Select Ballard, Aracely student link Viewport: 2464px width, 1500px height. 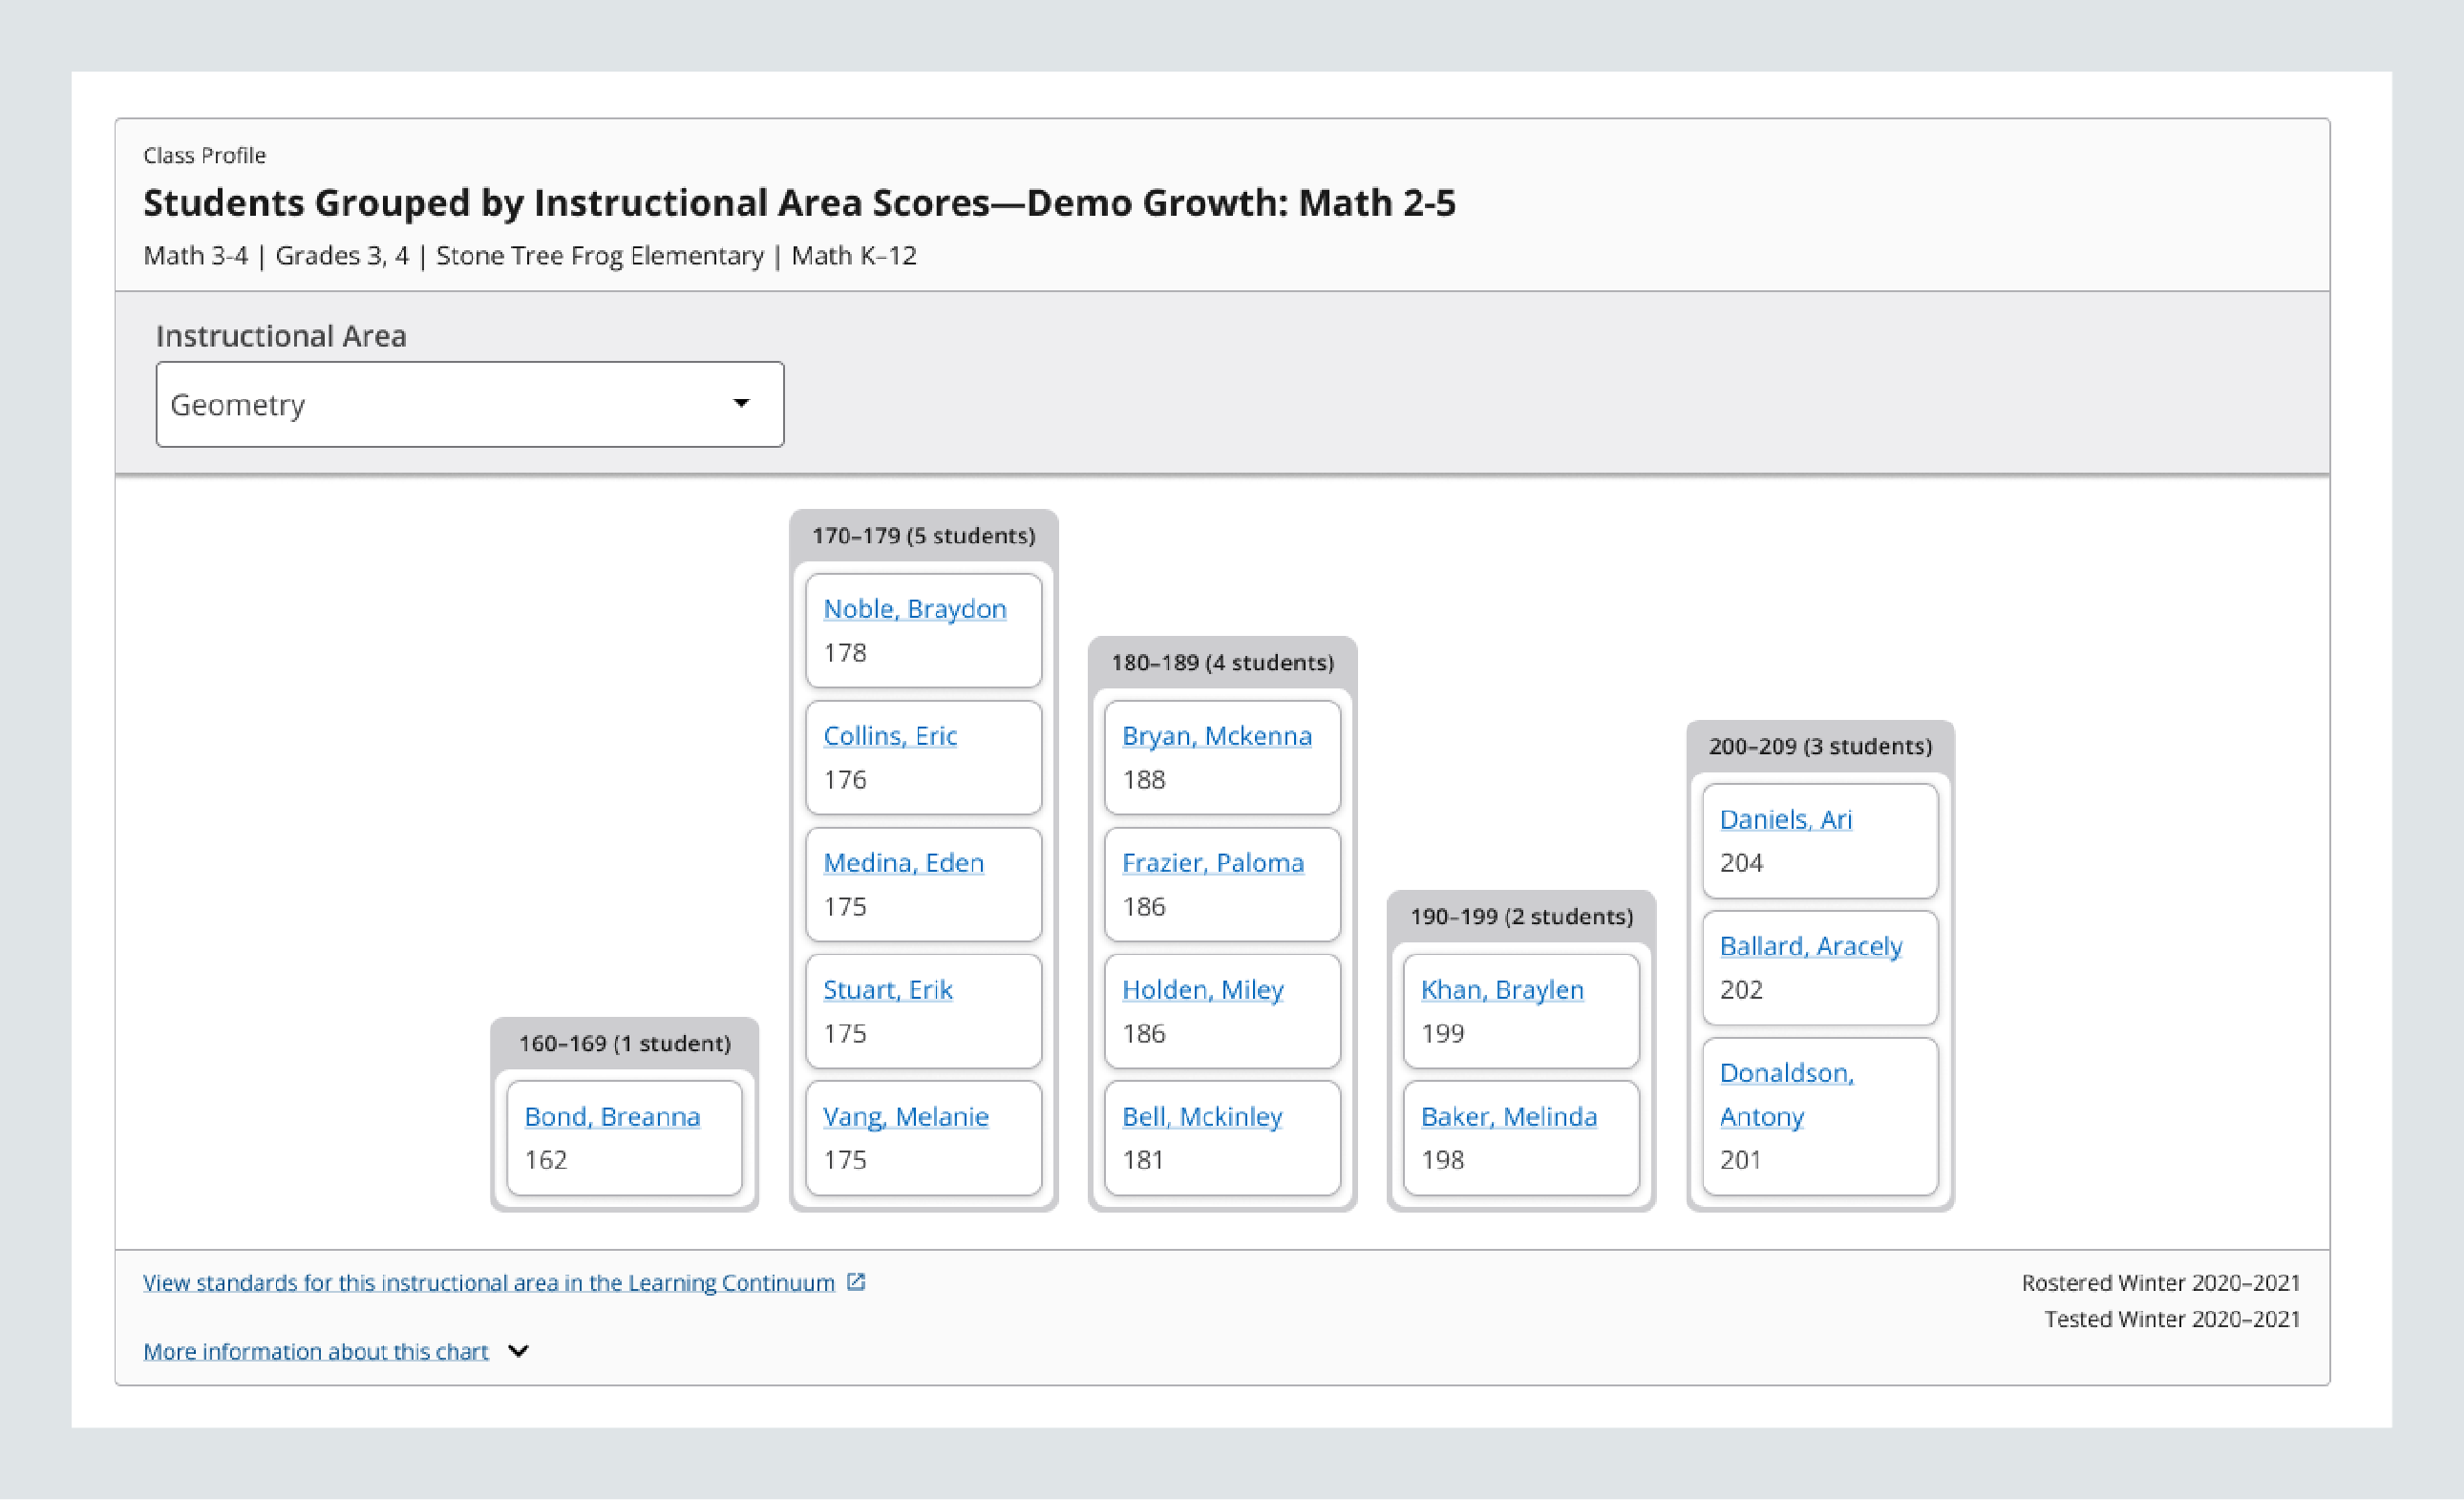[x=1810, y=946]
